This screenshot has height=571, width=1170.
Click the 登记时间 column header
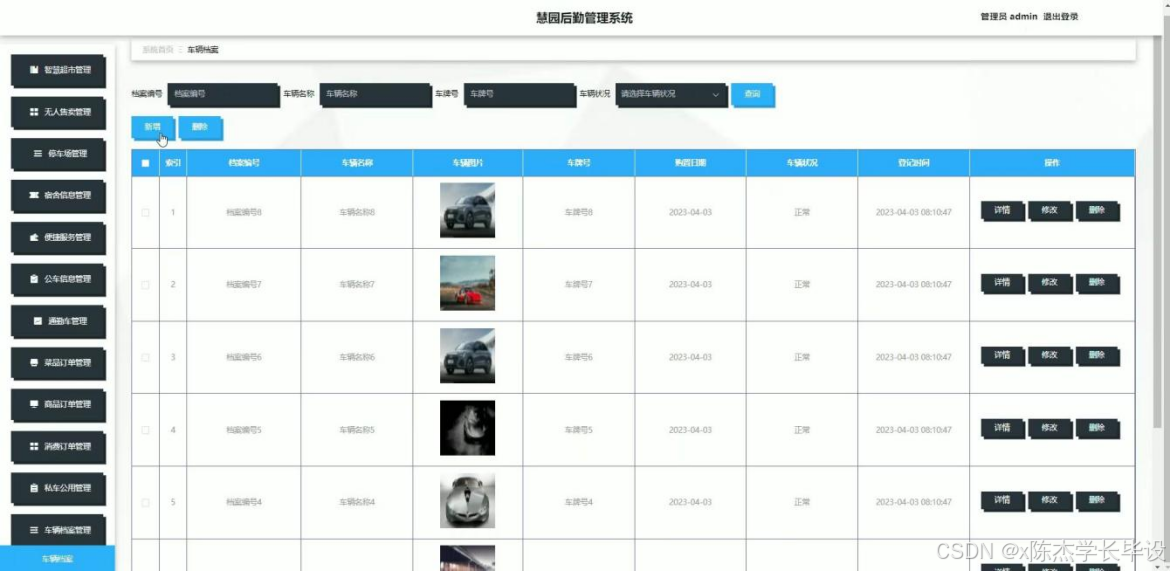[x=914, y=163]
